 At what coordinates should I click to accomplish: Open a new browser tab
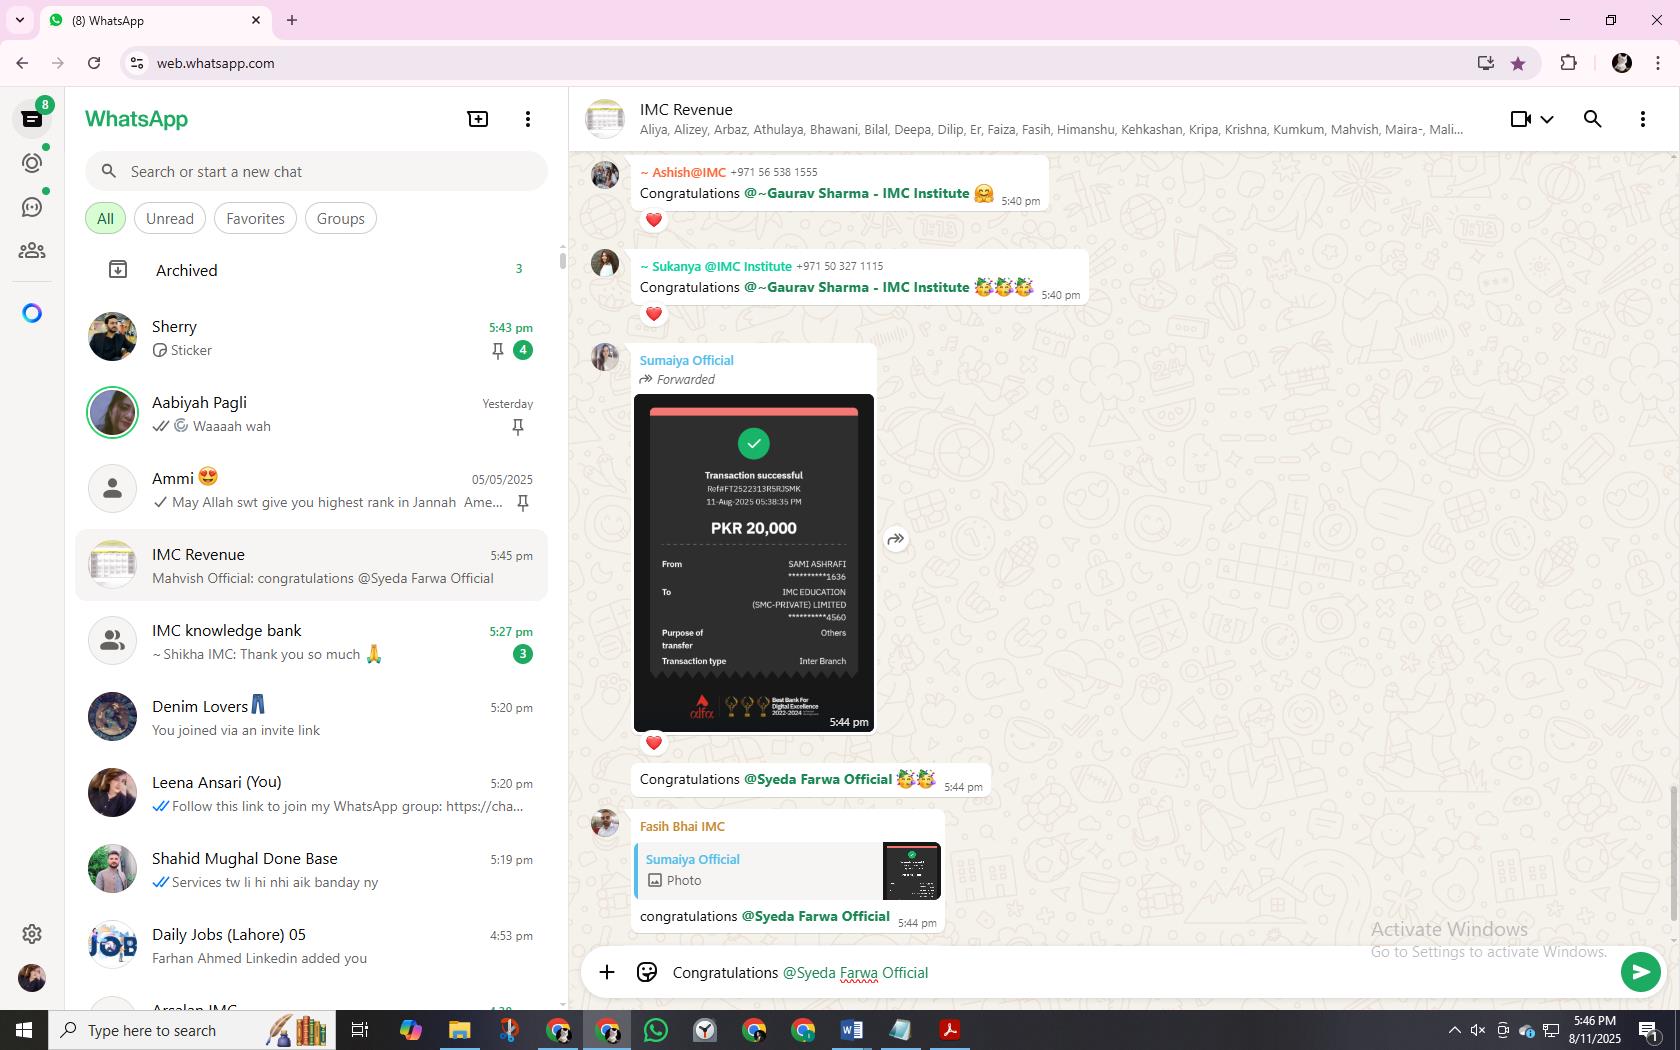(292, 20)
